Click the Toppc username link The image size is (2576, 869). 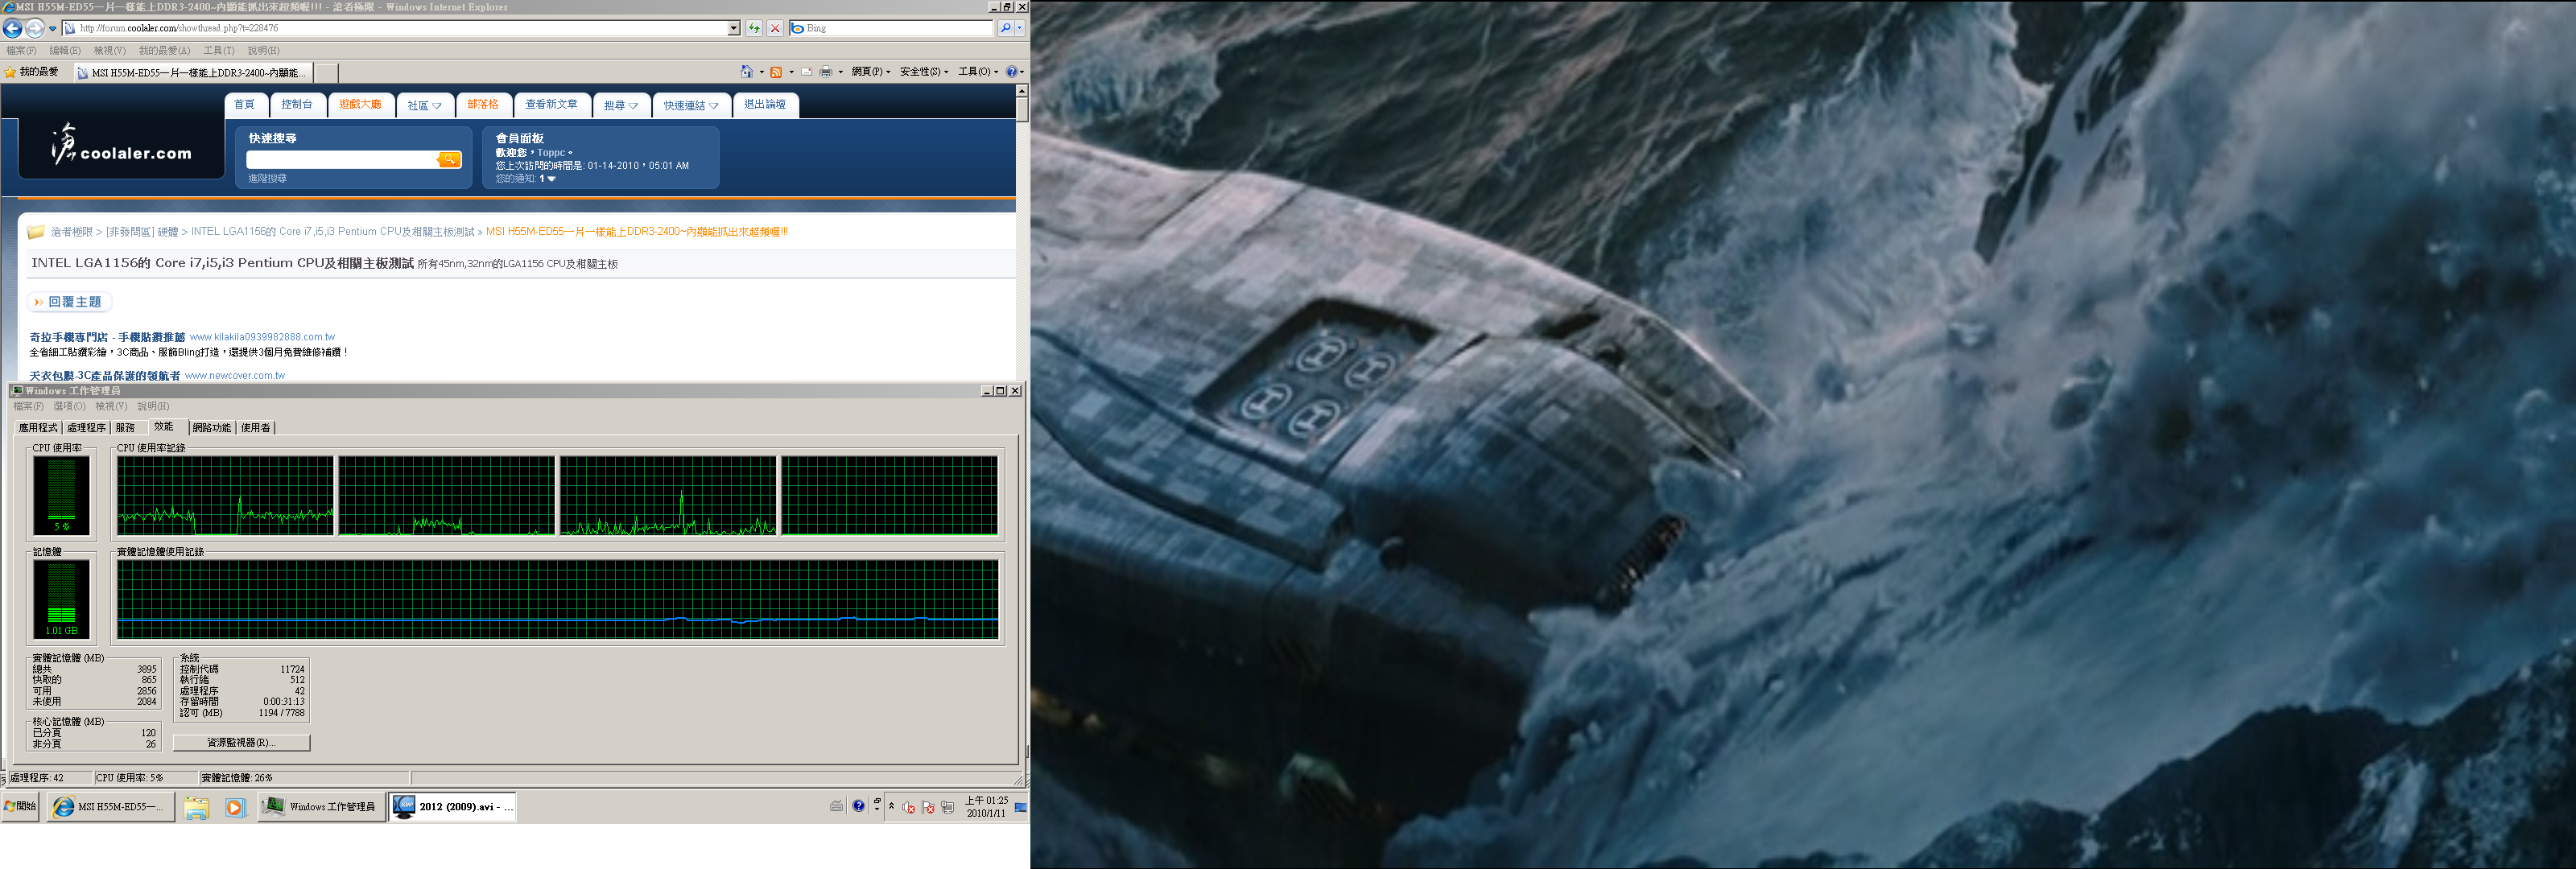(551, 153)
